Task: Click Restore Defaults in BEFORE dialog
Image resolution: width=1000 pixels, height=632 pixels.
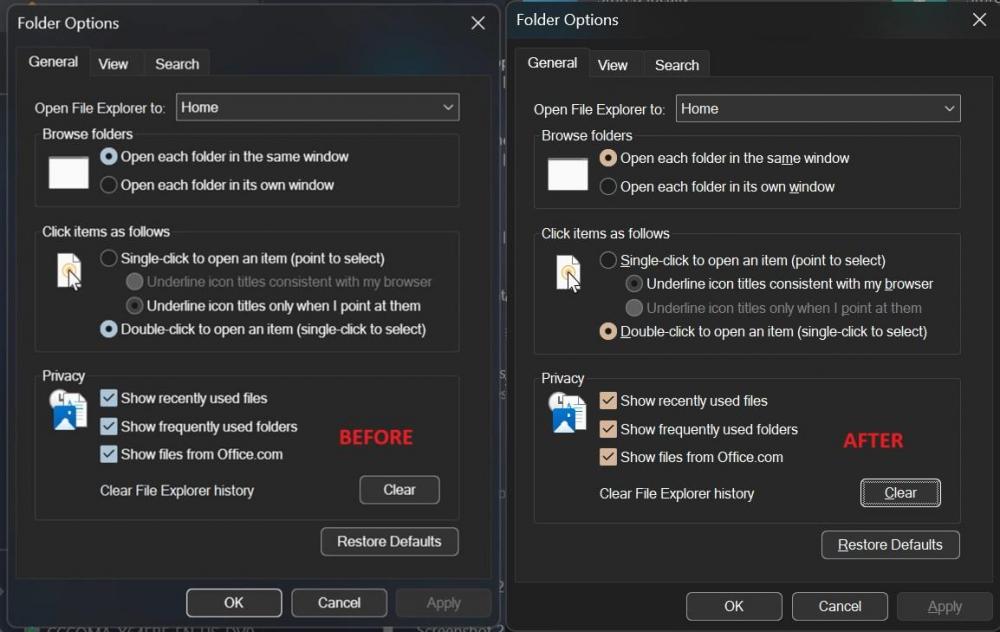Action: pyautogui.click(x=389, y=541)
